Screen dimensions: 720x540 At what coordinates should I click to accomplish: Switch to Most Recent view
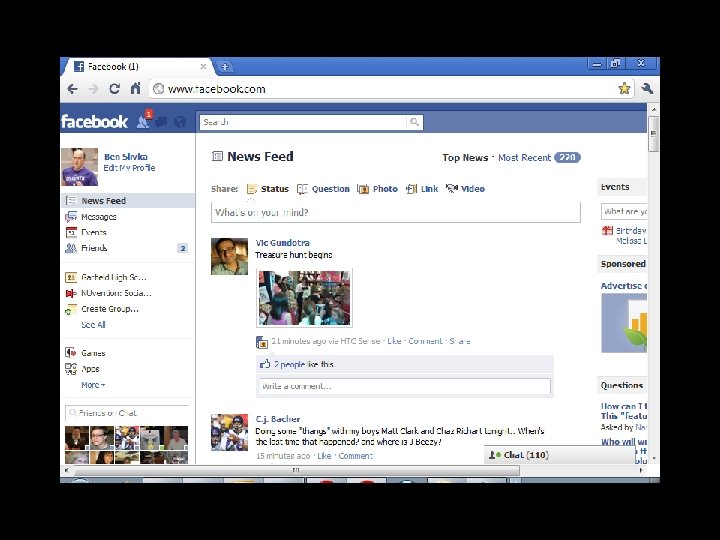coord(524,158)
